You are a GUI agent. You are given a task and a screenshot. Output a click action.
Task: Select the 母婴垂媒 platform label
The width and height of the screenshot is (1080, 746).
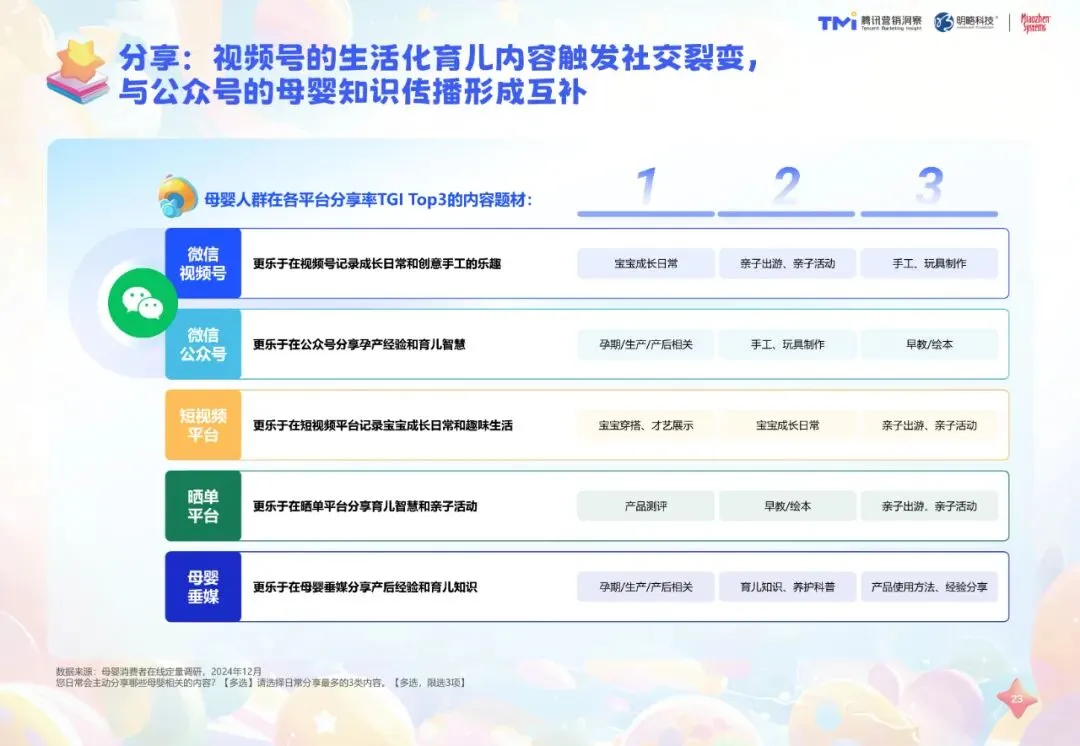pyautogui.click(x=203, y=587)
